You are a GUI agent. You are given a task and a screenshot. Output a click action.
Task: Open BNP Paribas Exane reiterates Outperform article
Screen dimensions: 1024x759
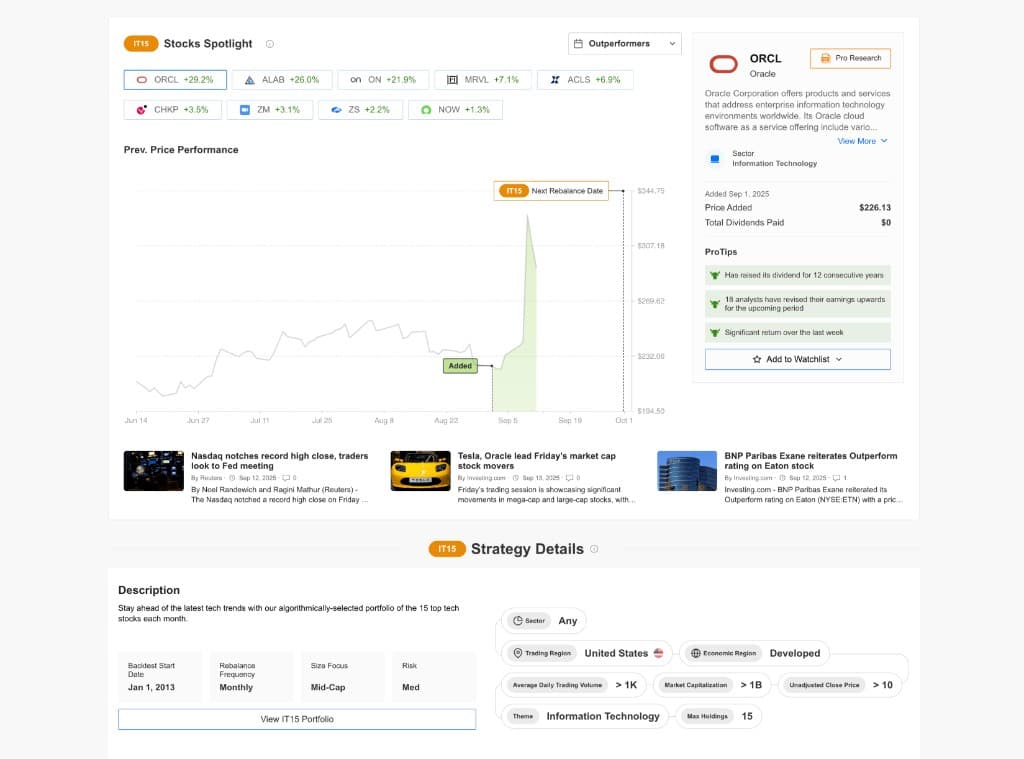tap(810, 461)
